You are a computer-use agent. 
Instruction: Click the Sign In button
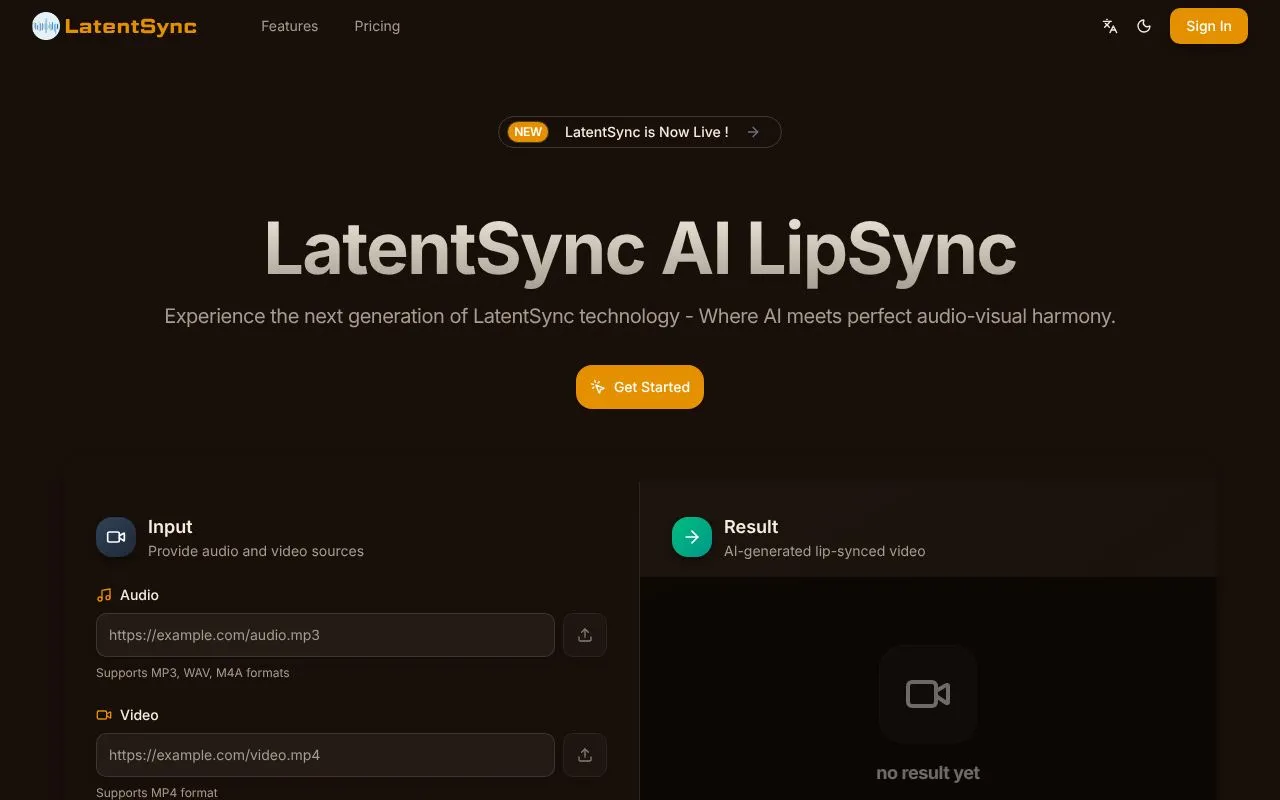1209,26
